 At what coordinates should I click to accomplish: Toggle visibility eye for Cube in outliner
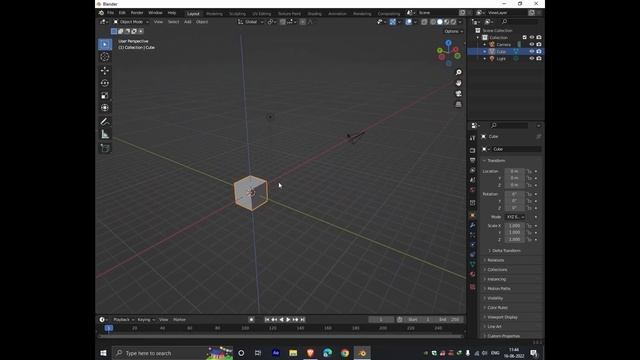(x=531, y=51)
